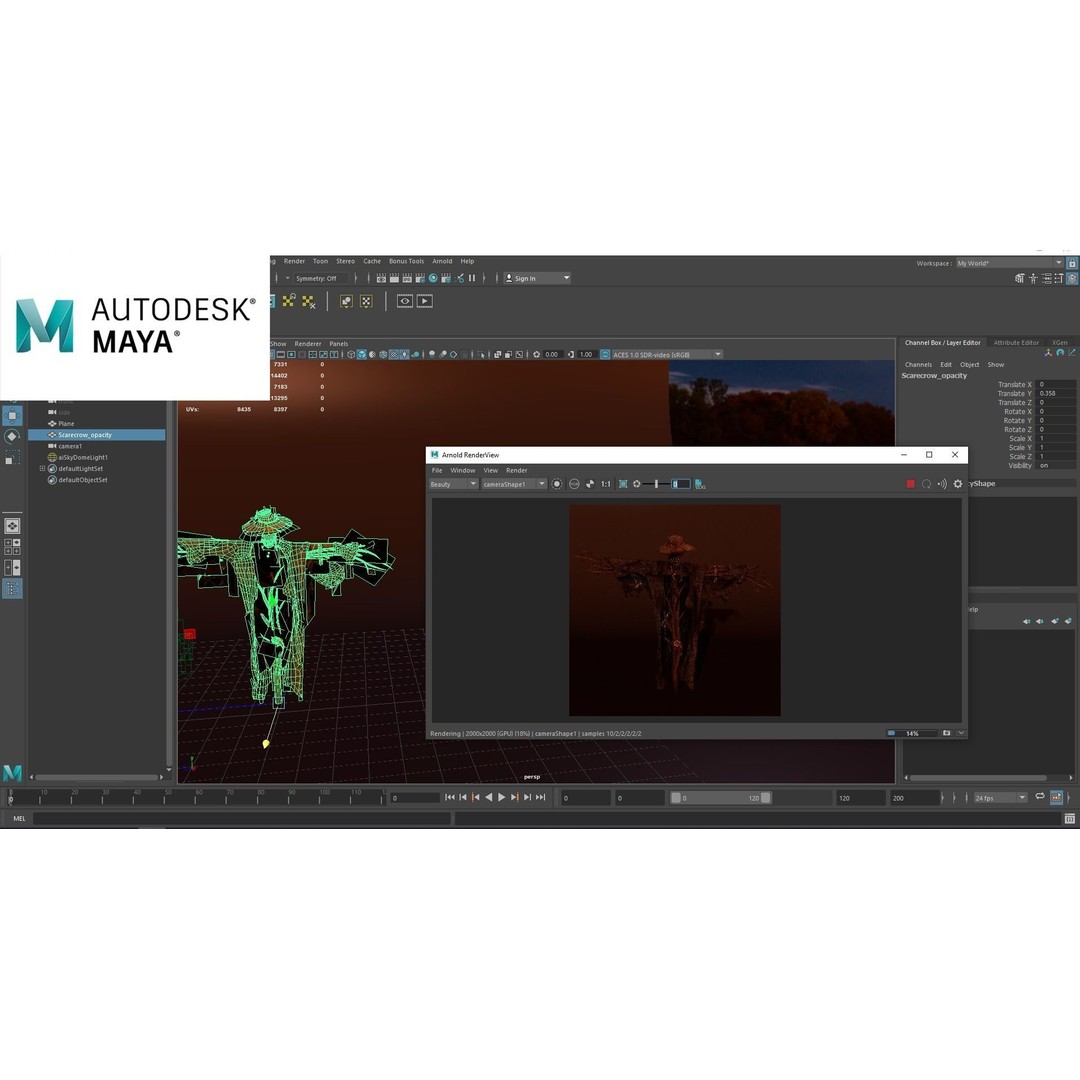Click yellow checker with X shelf icon

click(309, 302)
